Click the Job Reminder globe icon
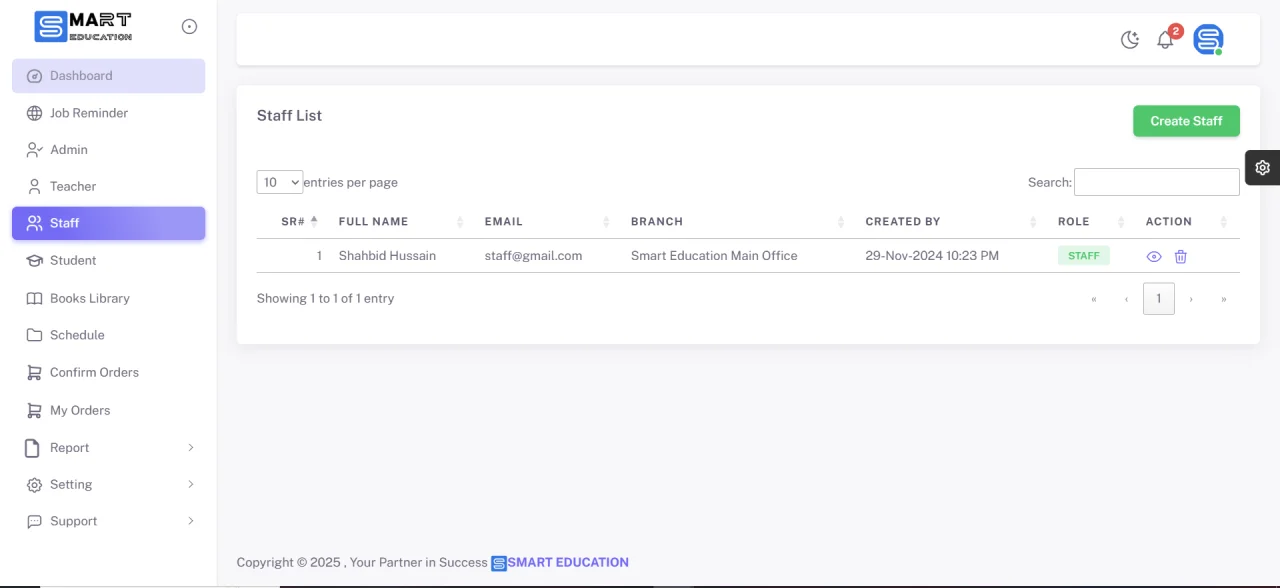The width and height of the screenshot is (1280, 588). (34, 113)
